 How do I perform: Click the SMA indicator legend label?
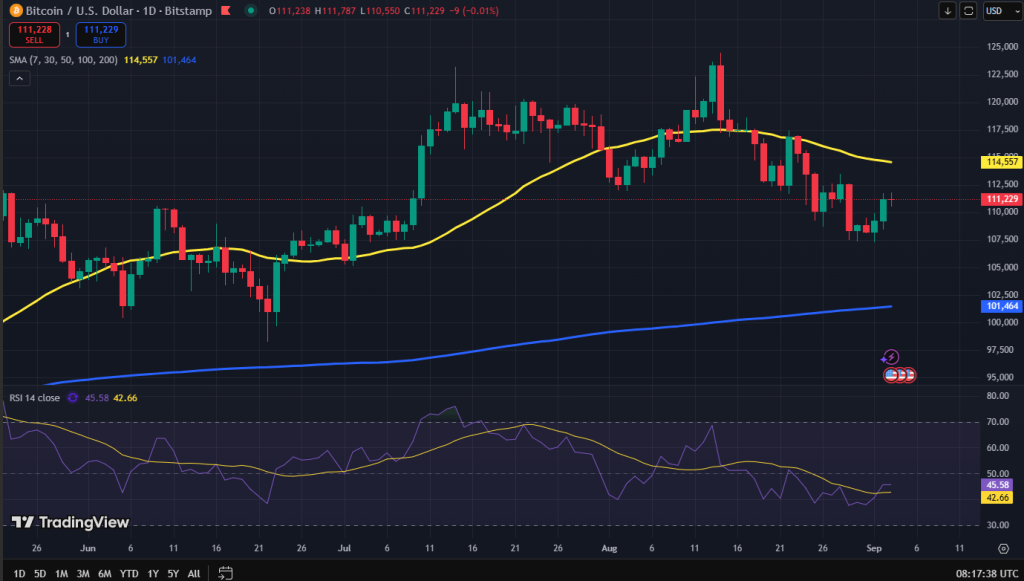(x=62, y=60)
